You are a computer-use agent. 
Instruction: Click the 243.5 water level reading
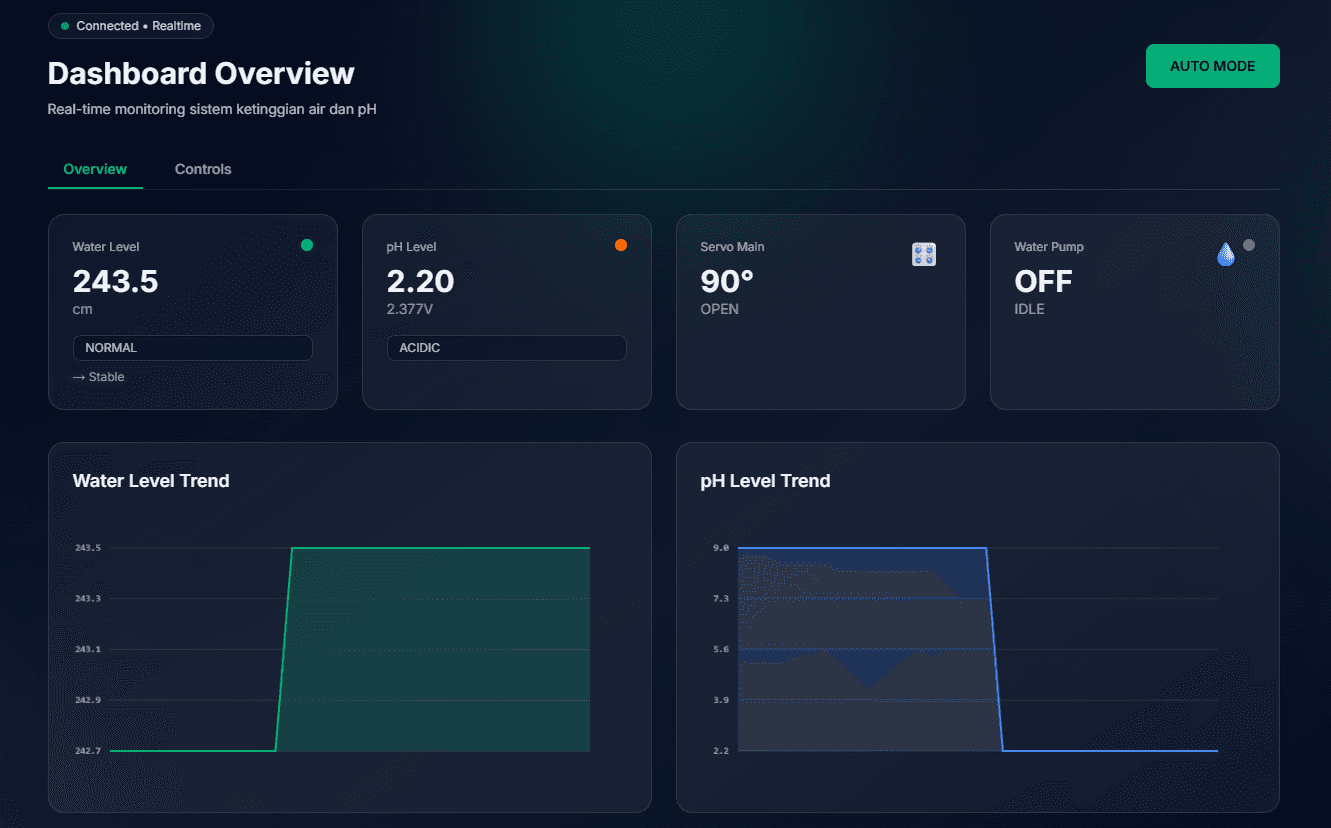click(x=115, y=281)
